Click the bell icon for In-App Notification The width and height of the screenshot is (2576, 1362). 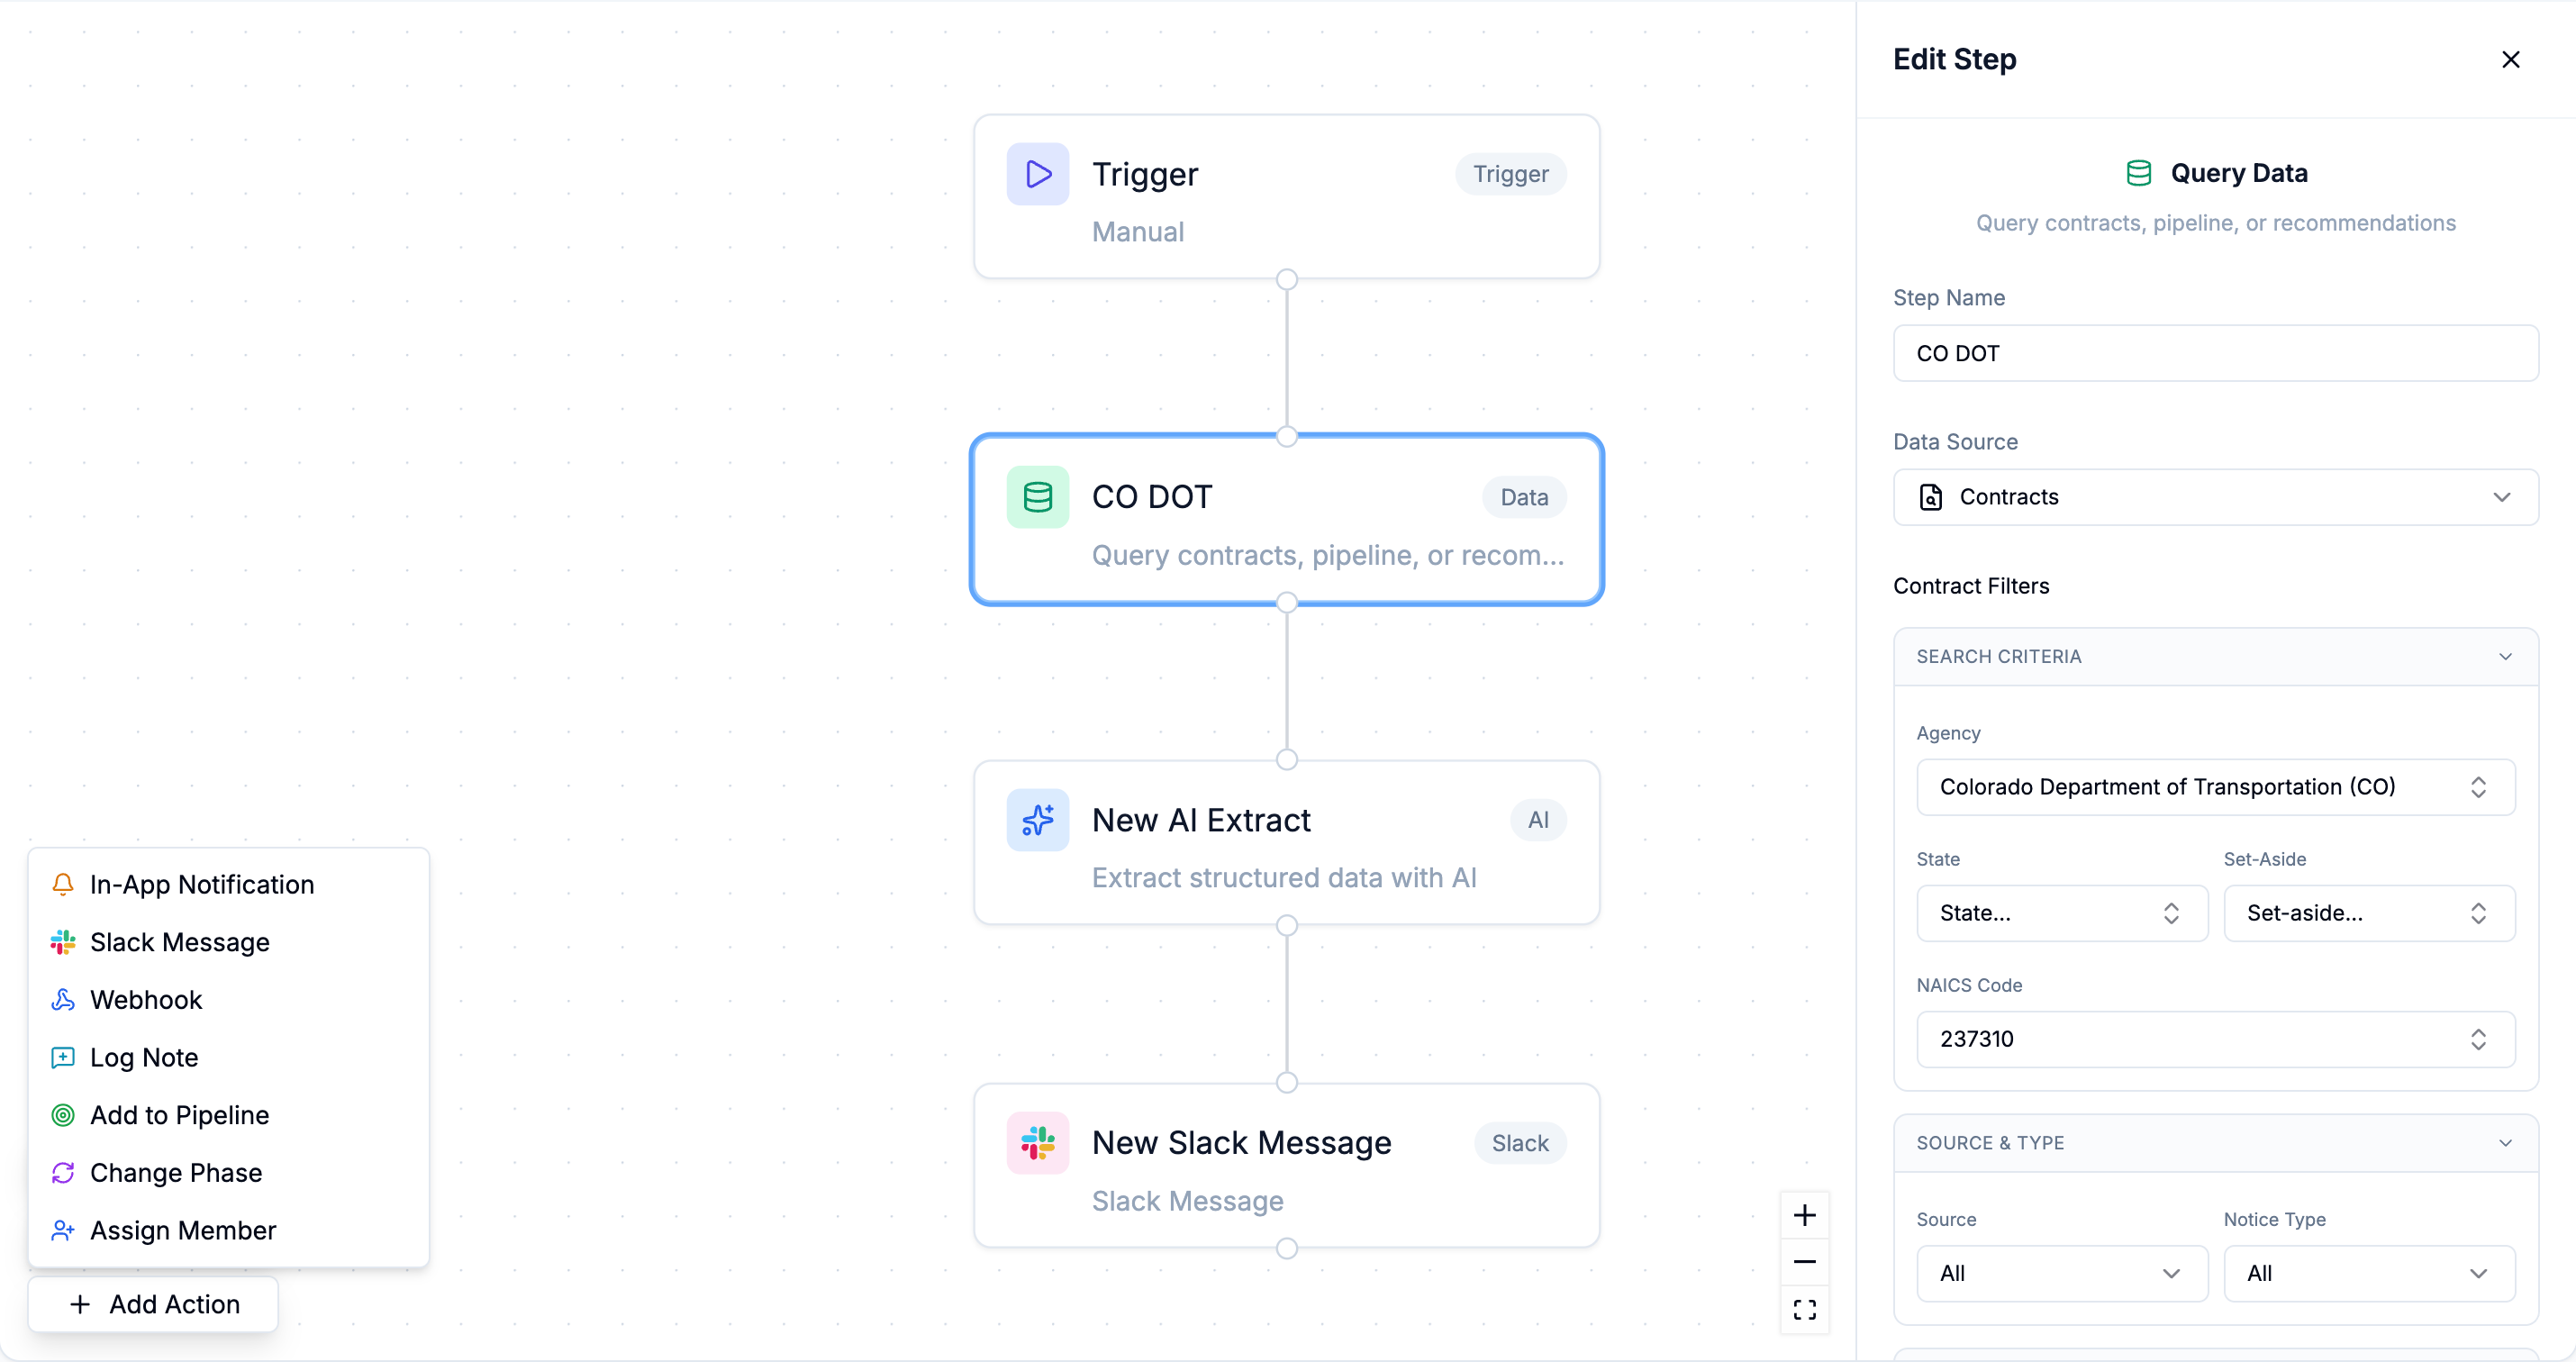[x=63, y=884]
